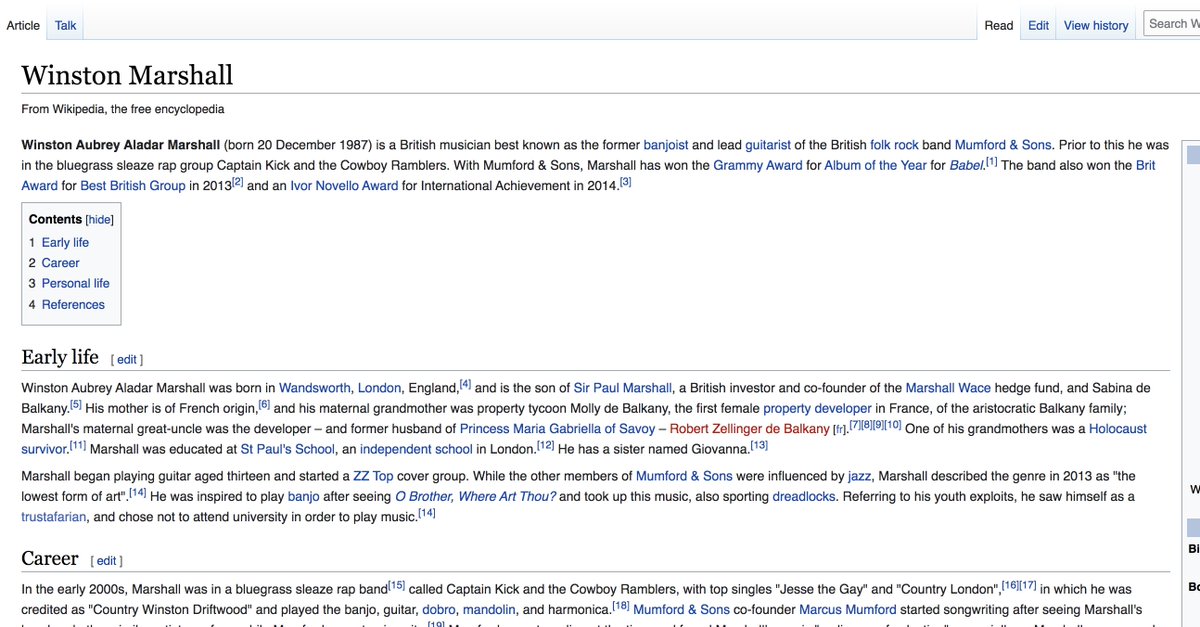1200x627 pixels.
Task: Open the banjoist link
Action: pyautogui.click(x=666, y=145)
